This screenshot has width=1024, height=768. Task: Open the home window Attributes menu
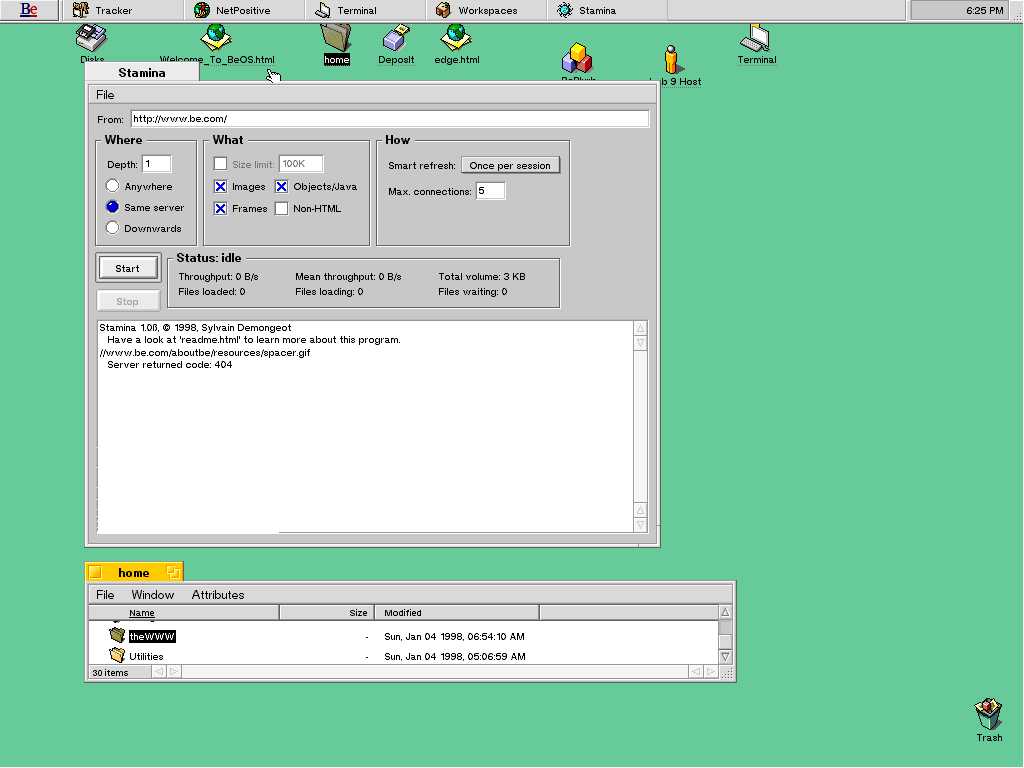tap(217, 595)
